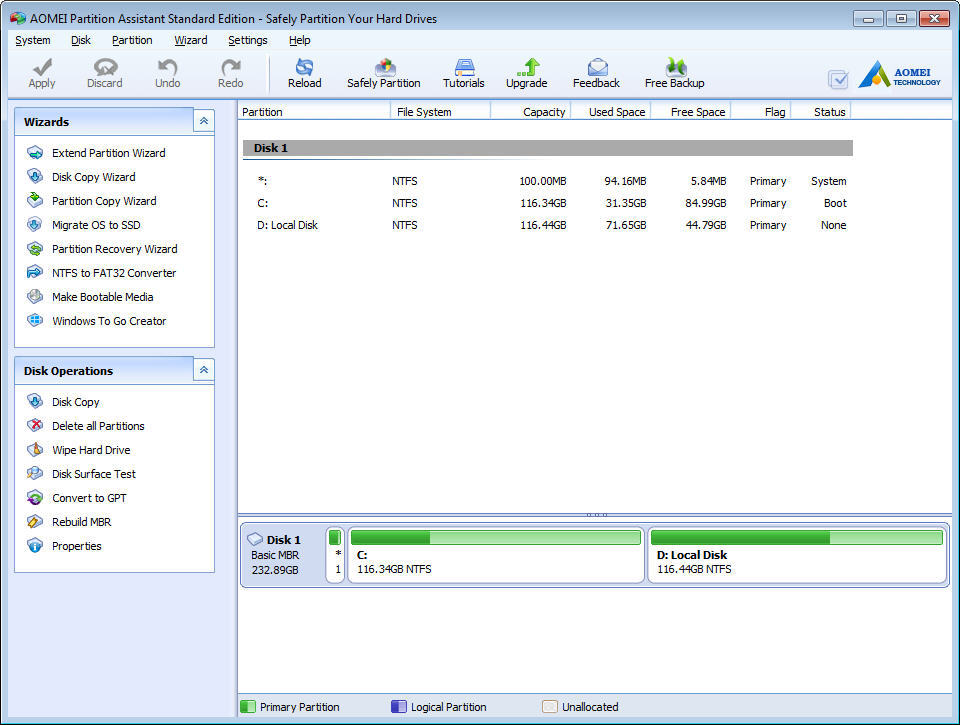This screenshot has height=725, width=960.
Task: Click the Logical Partition blue legend swatch
Action: [399, 707]
